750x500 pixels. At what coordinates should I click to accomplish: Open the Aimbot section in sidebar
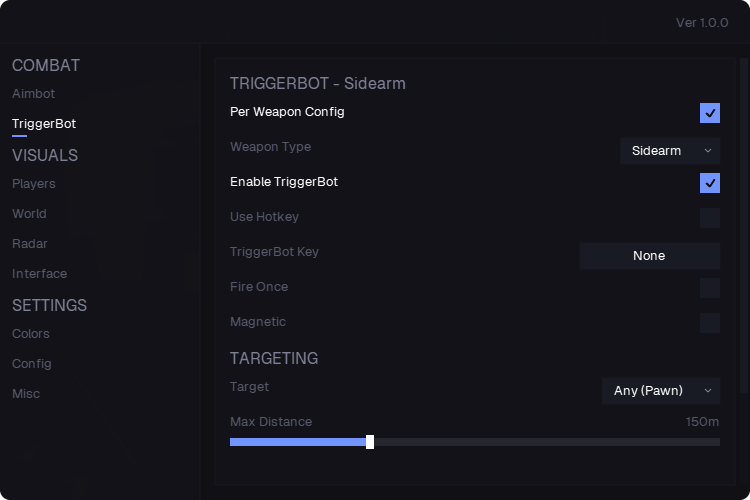(x=33, y=94)
